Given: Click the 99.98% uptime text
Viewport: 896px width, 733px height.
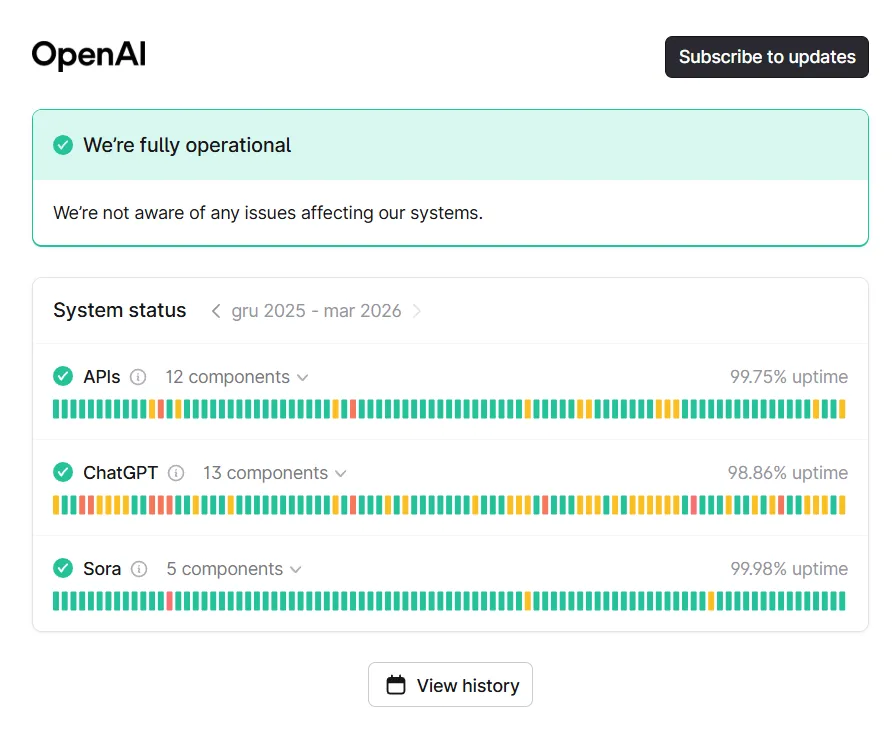Looking at the screenshot, I should tap(789, 569).
